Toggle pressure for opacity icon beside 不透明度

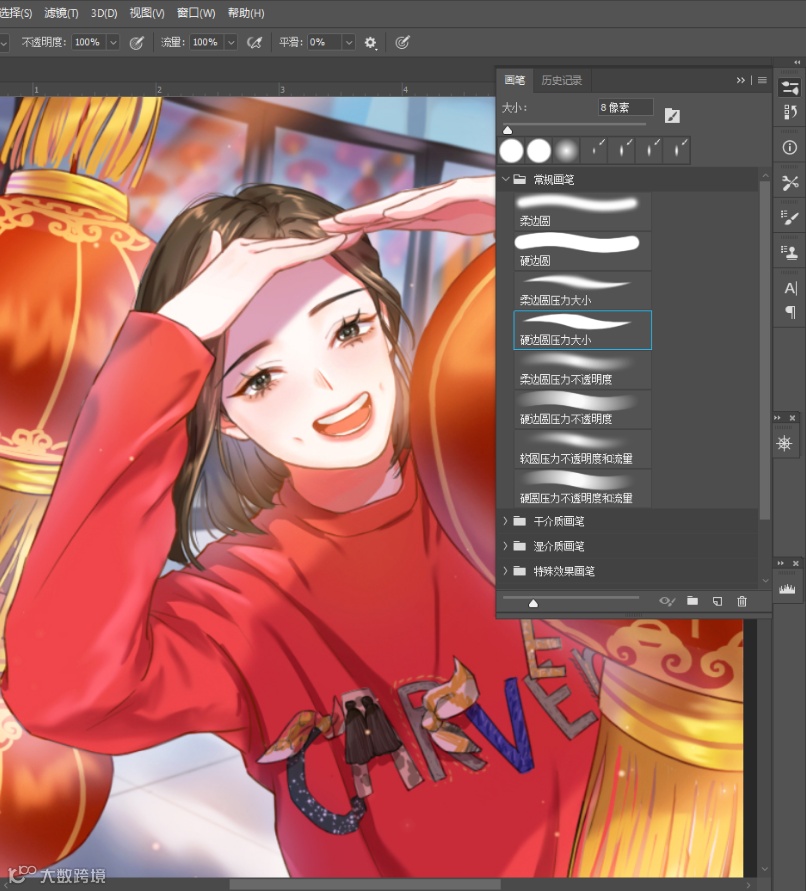[x=136, y=43]
